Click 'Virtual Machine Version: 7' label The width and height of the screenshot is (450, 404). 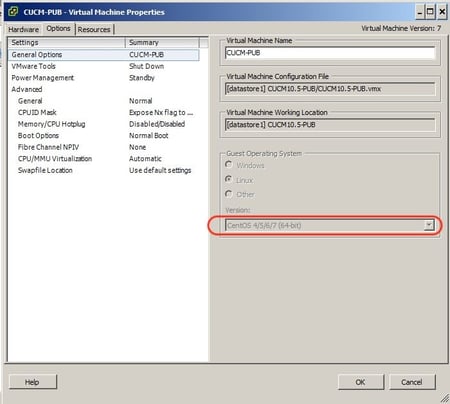pos(401,28)
